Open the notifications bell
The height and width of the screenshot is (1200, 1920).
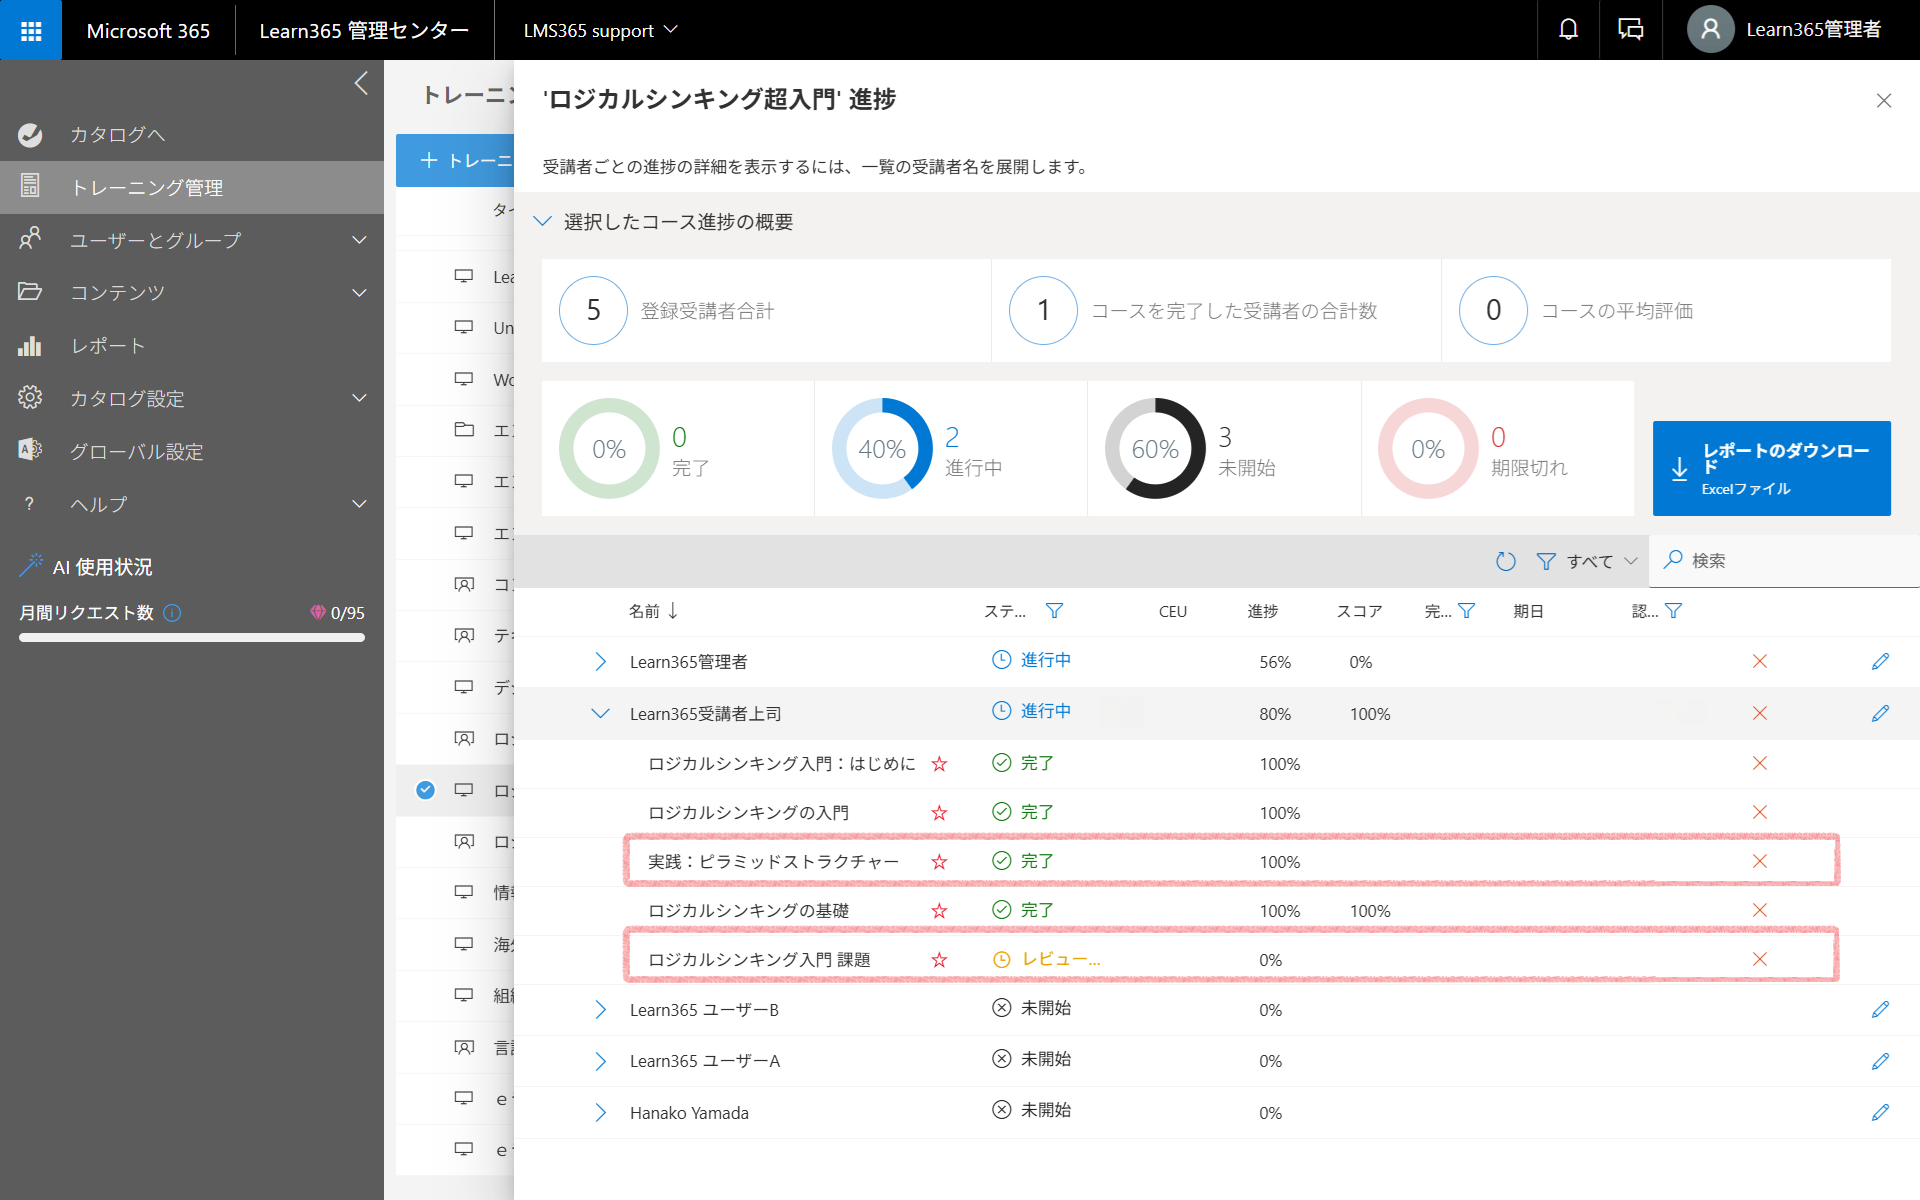tap(1568, 30)
